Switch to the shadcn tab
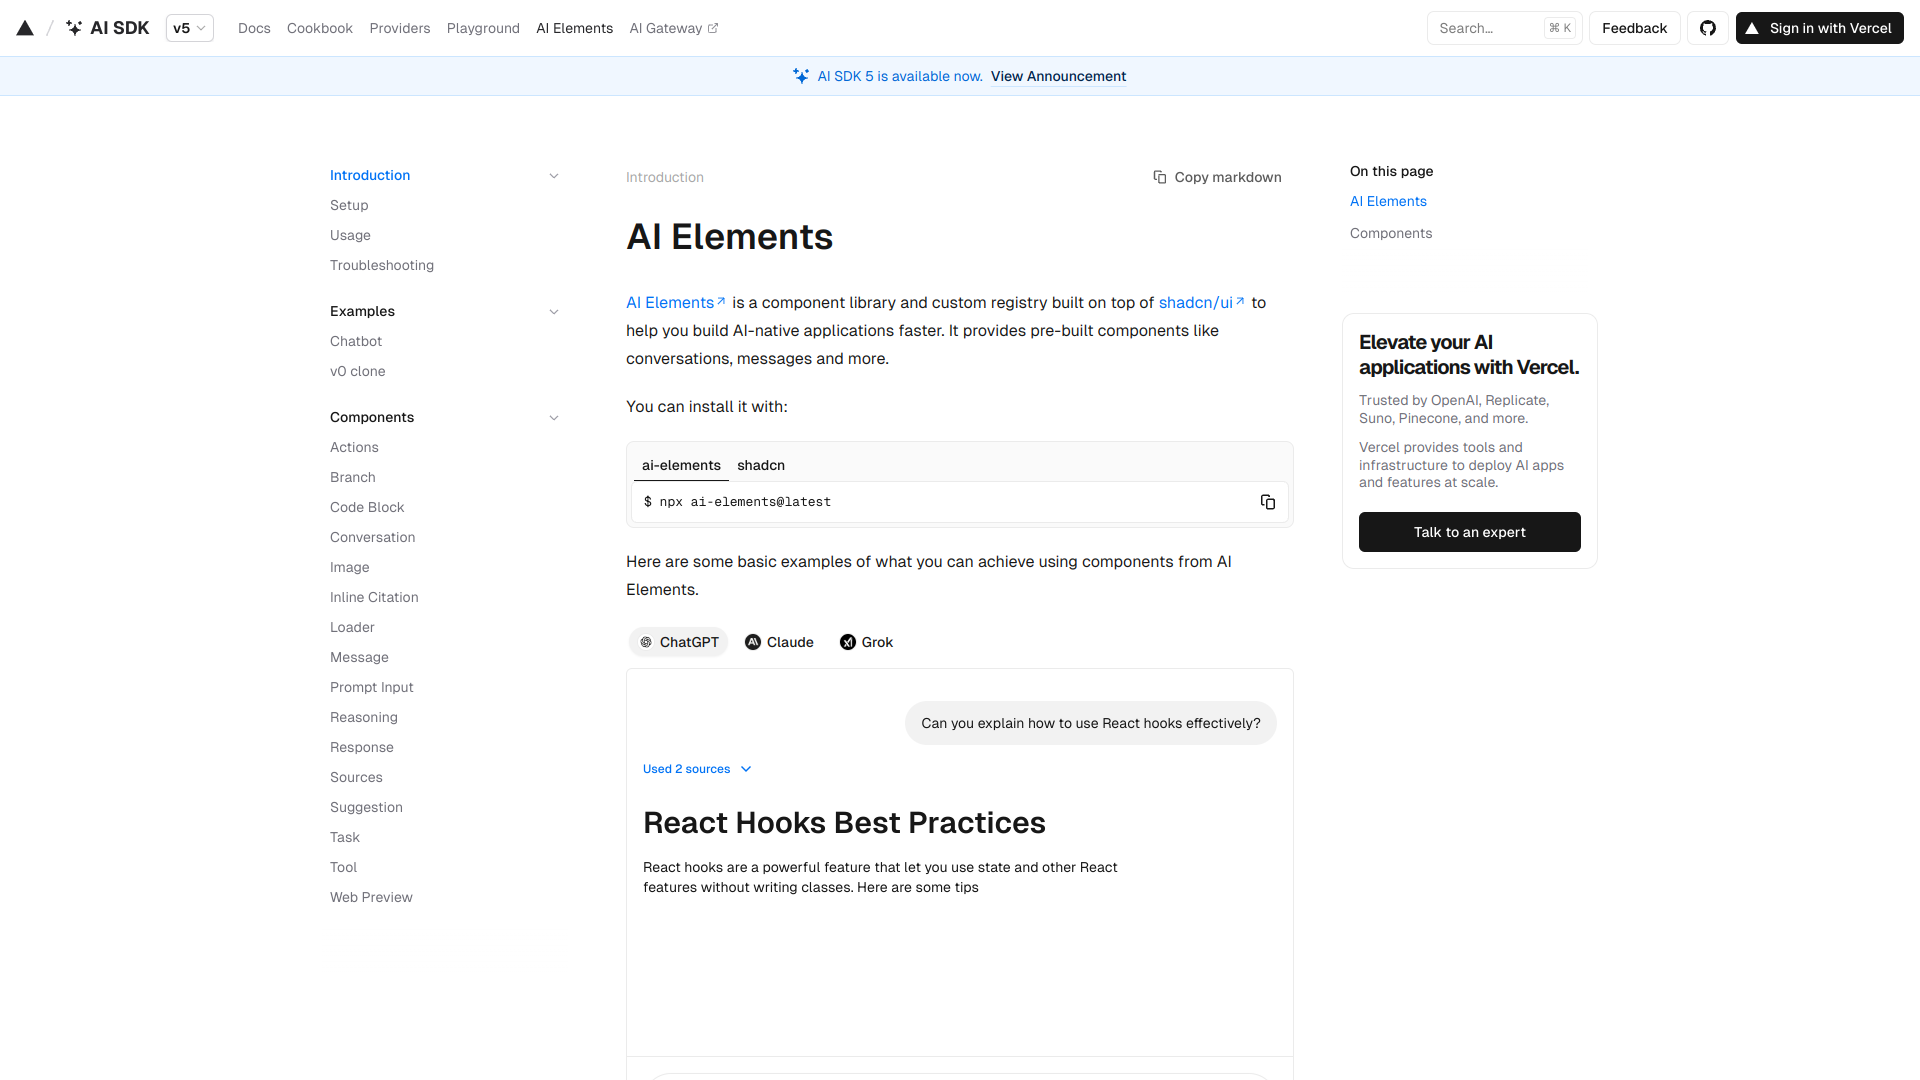This screenshot has height=1080, width=1920. [x=761, y=465]
